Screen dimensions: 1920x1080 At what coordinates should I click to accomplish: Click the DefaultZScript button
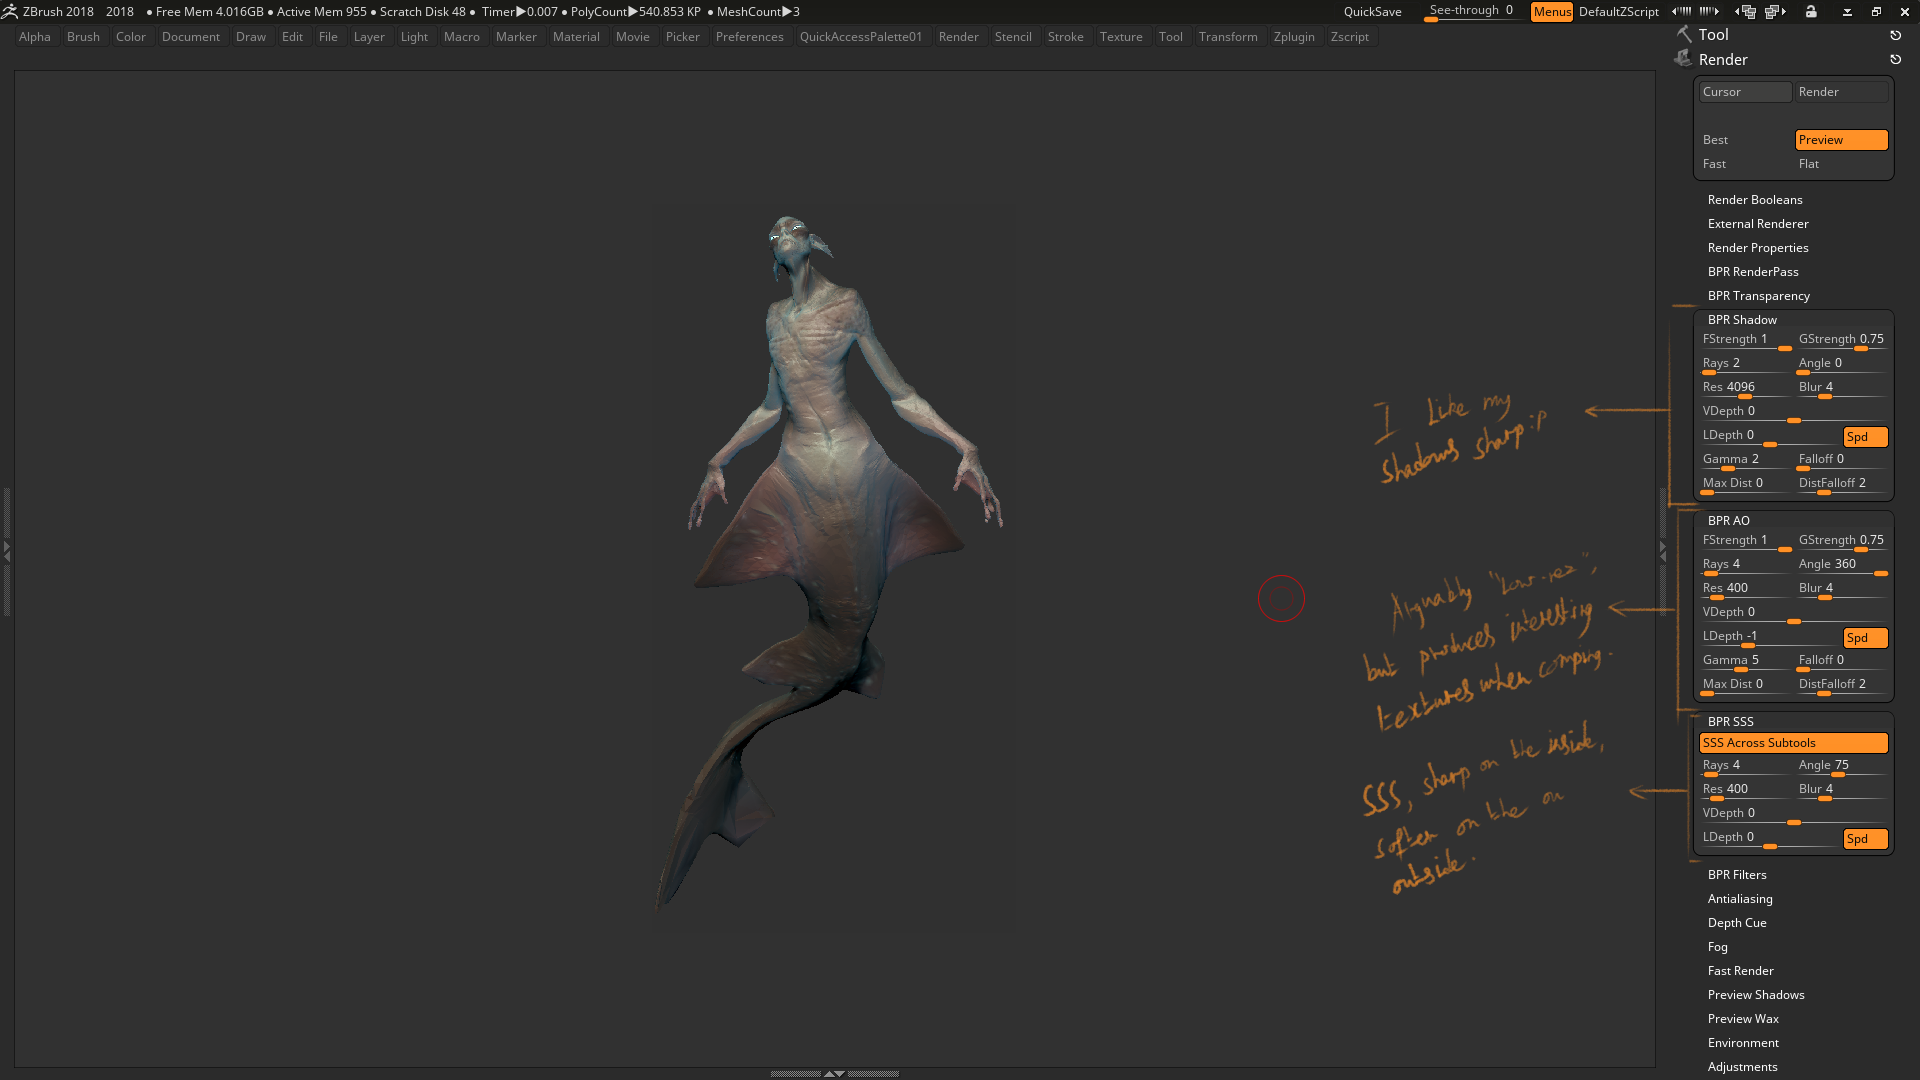coord(1618,12)
